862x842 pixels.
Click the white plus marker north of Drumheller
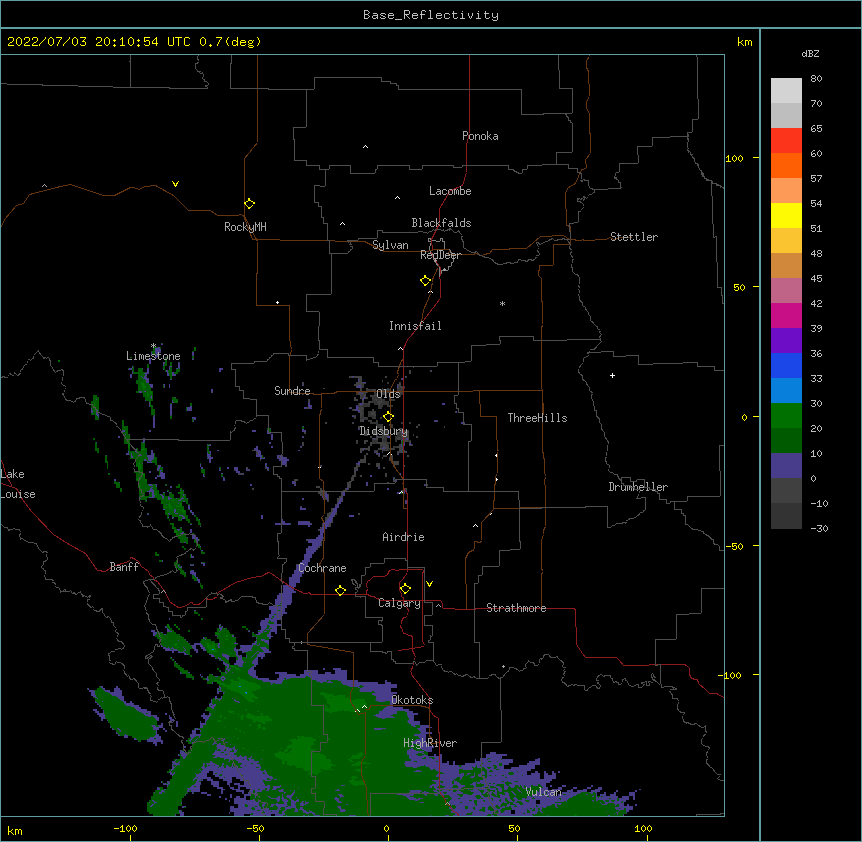pyautogui.click(x=612, y=375)
